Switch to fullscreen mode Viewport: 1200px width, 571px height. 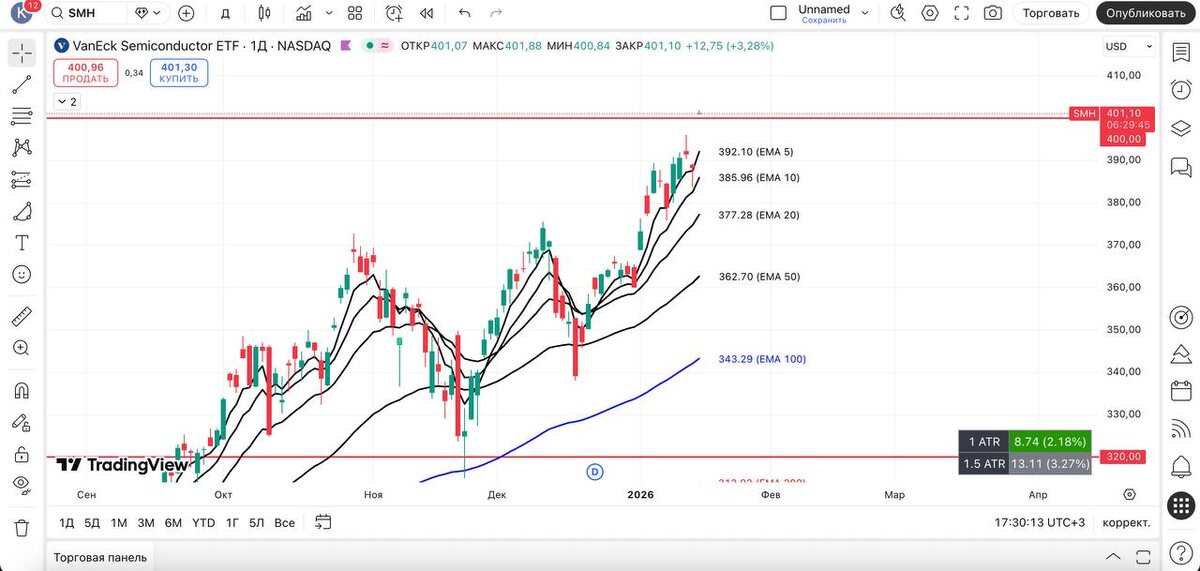(x=961, y=13)
